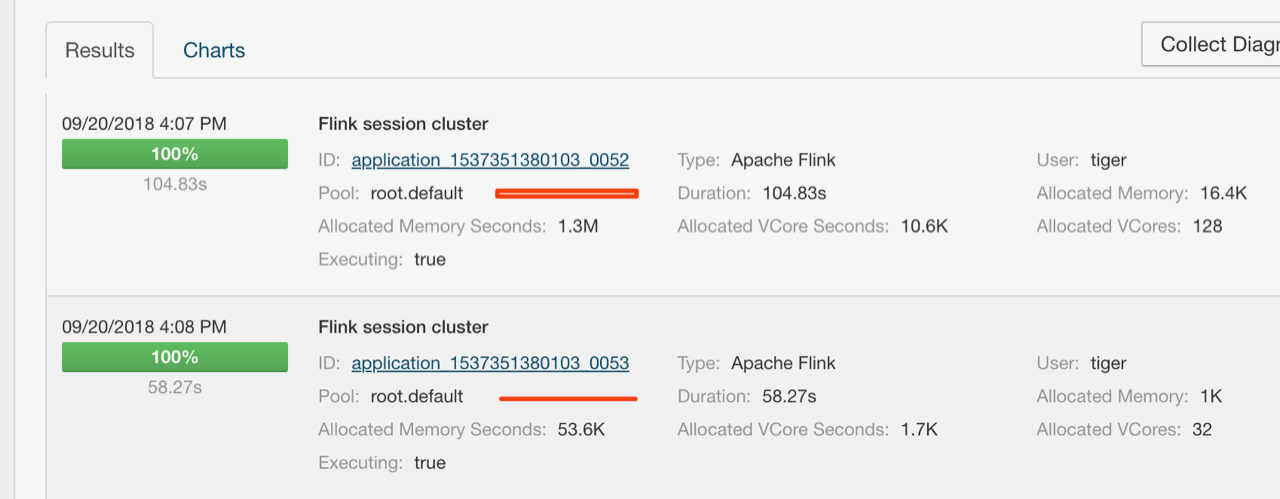
Task: Select the second Flink session cluster title
Action: [x=403, y=327]
